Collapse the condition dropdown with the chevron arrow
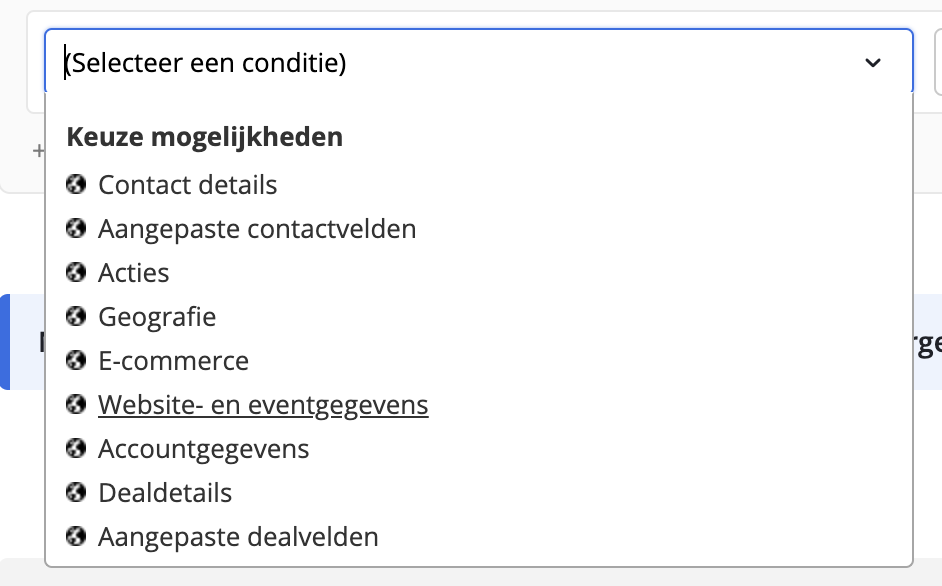The height and width of the screenshot is (586, 942). (x=872, y=63)
